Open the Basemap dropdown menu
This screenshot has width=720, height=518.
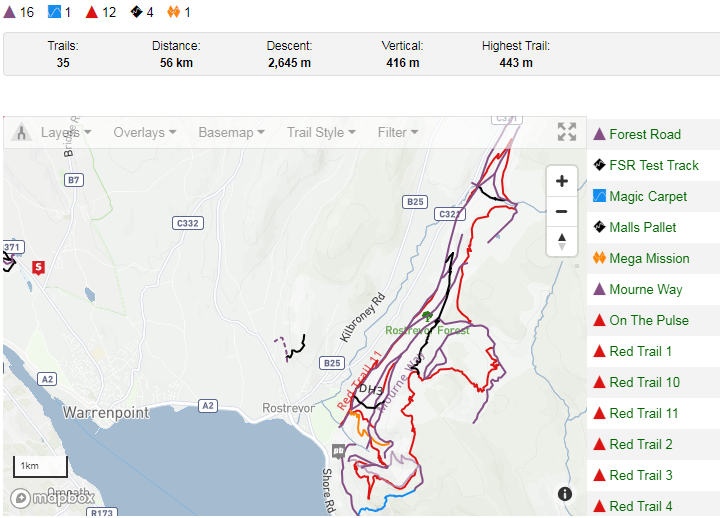tap(231, 132)
